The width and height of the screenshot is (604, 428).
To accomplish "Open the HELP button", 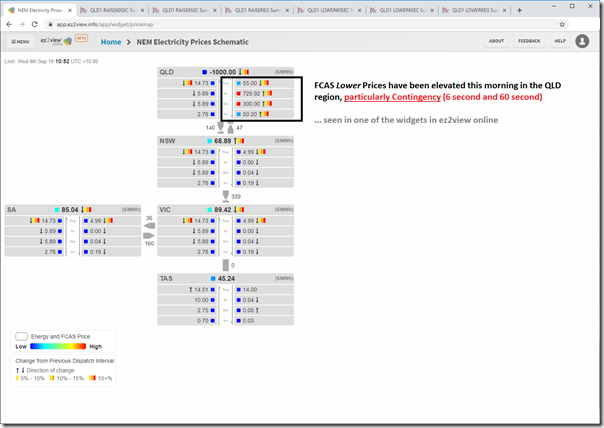I will (x=560, y=41).
